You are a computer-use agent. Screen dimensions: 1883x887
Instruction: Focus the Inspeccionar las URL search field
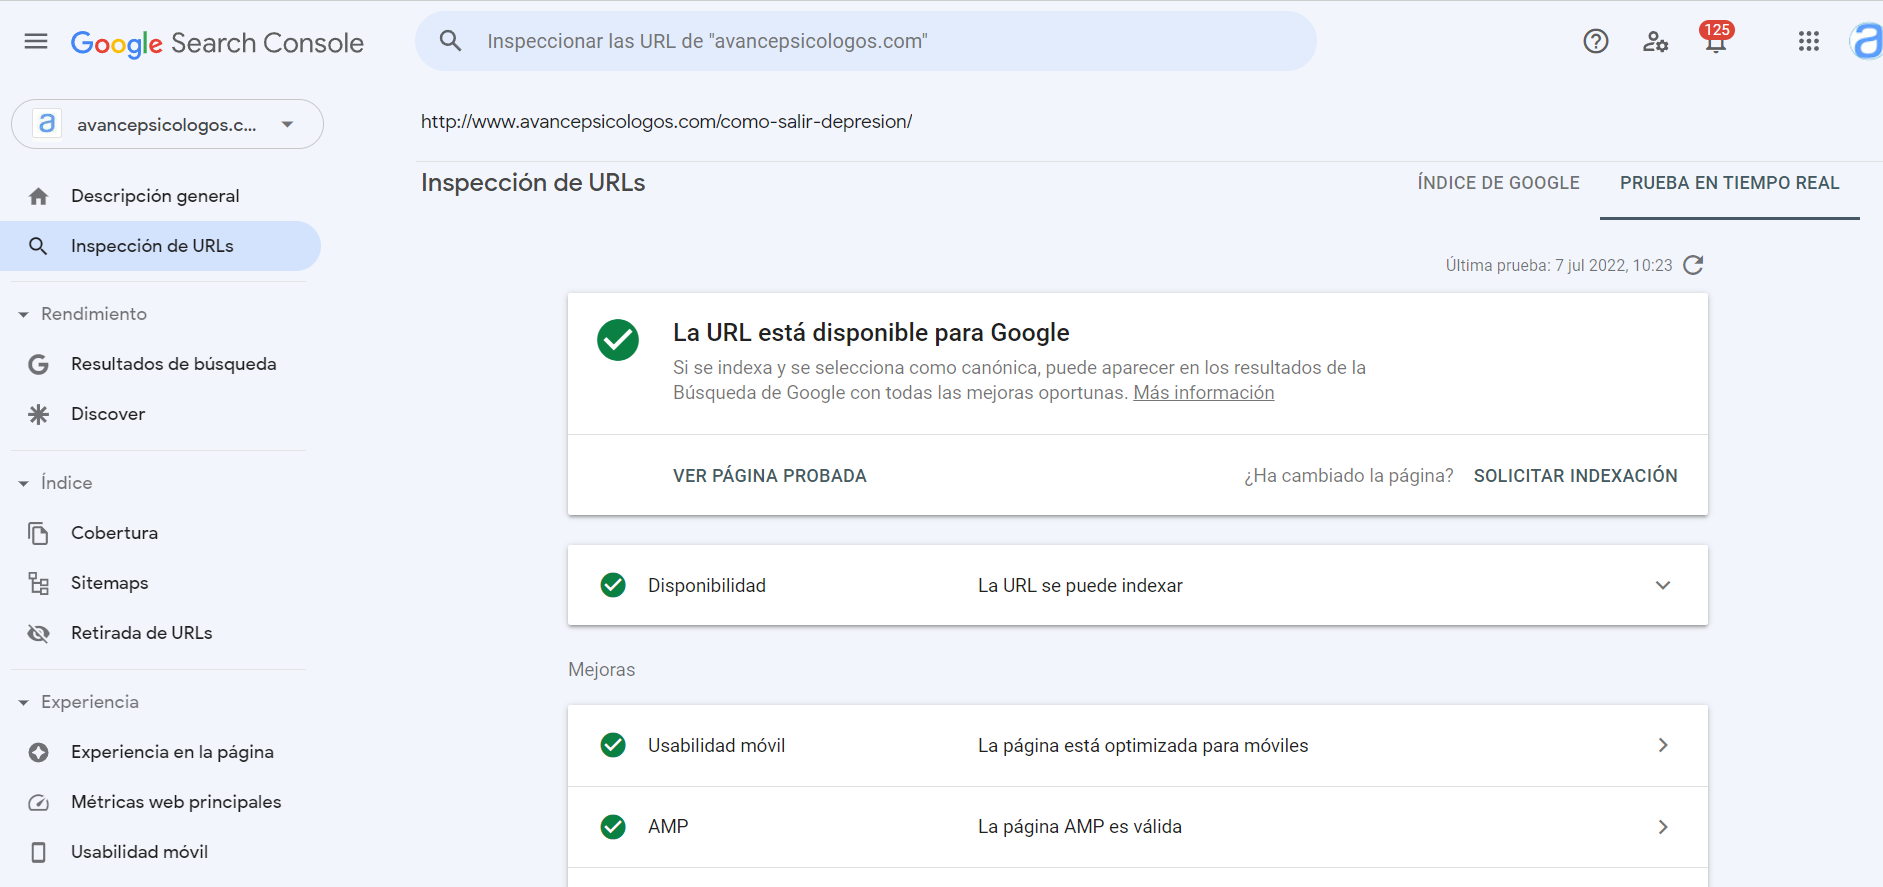[866, 41]
